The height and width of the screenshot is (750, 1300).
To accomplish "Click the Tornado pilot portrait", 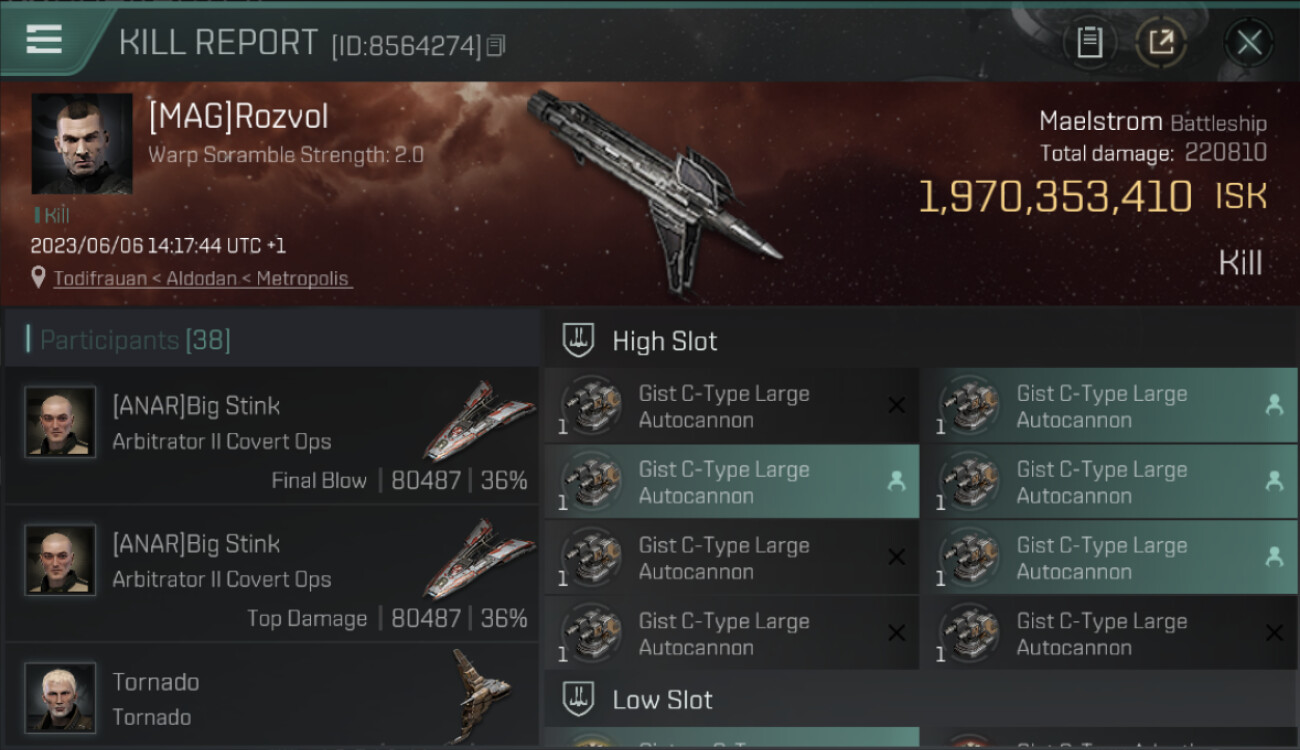I will coord(60,697).
